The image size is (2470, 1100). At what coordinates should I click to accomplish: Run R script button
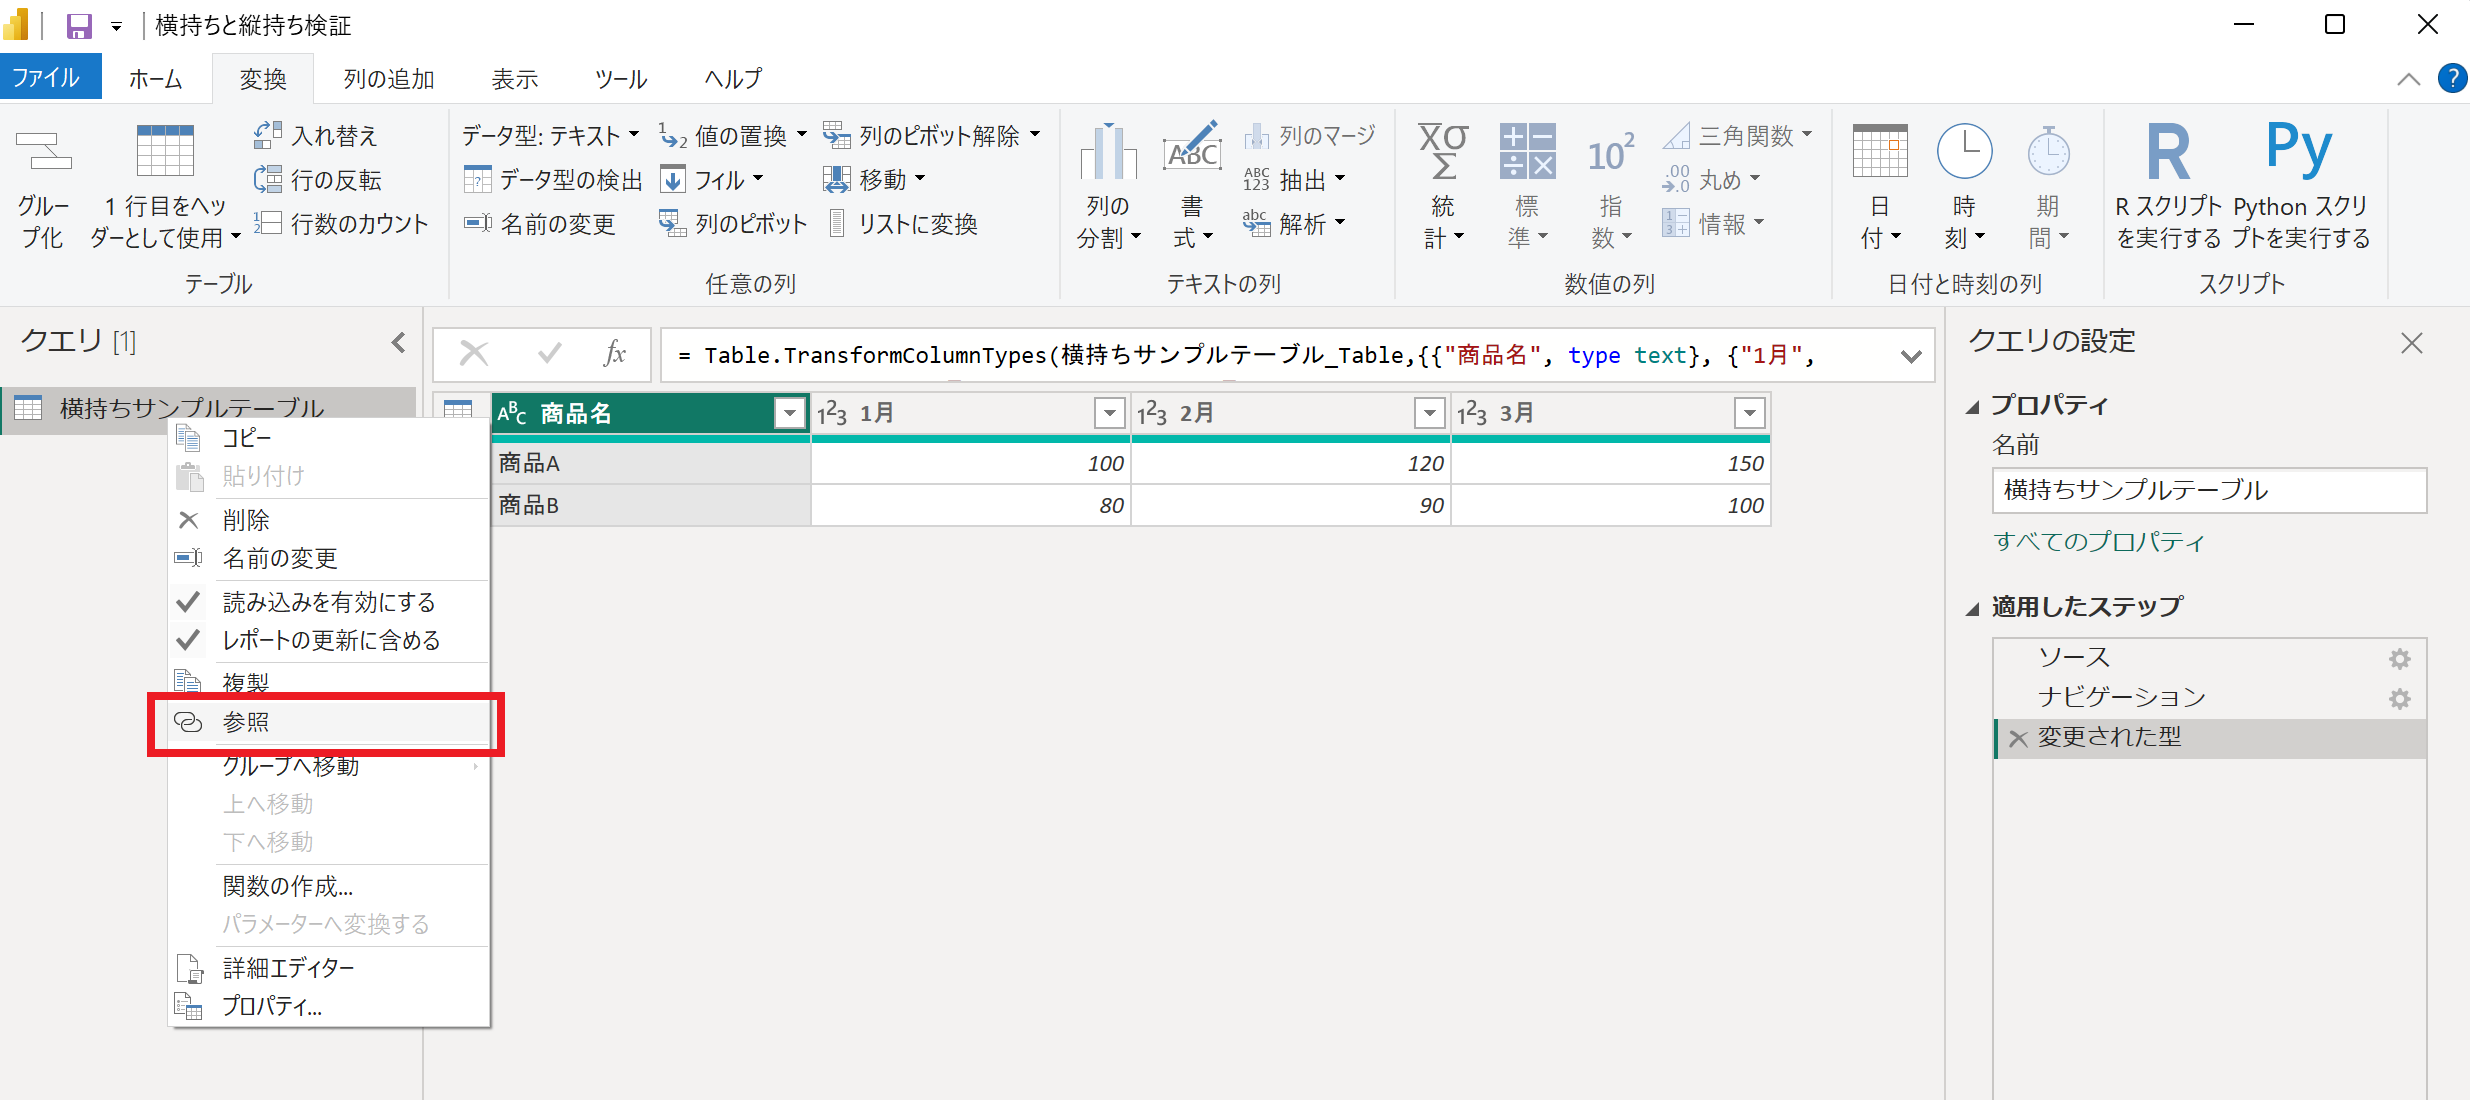(x=2168, y=185)
